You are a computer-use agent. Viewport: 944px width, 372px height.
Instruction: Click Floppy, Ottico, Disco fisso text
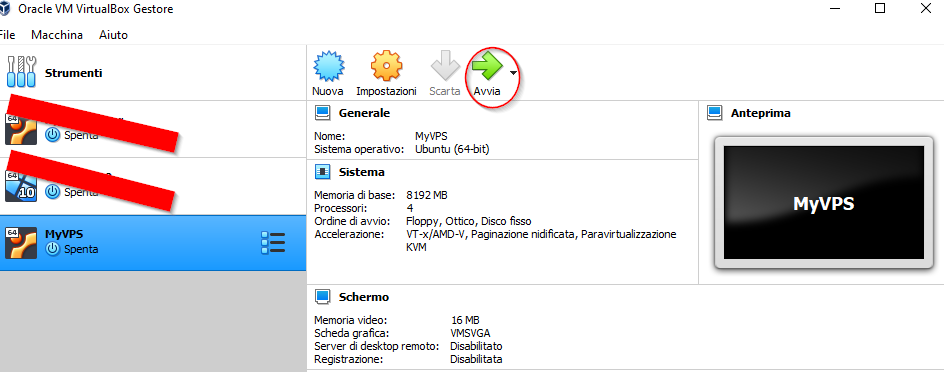click(469, 221)
